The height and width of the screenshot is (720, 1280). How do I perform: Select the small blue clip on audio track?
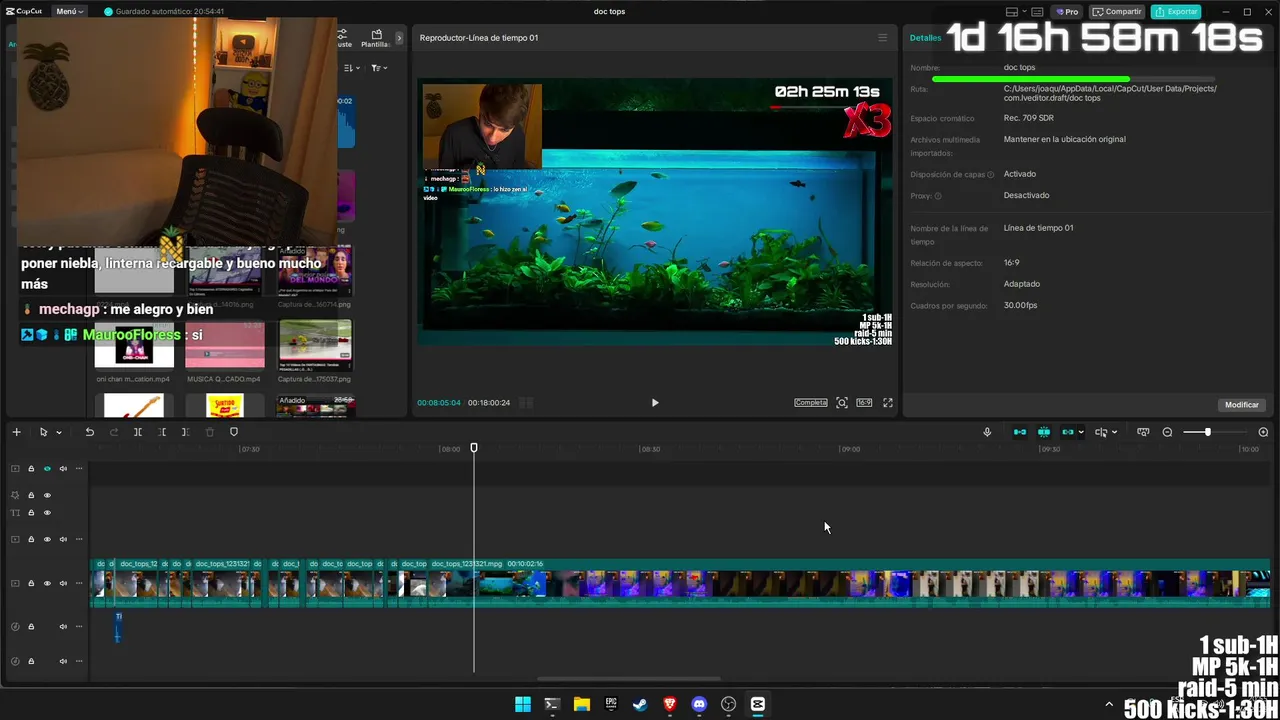118,626
